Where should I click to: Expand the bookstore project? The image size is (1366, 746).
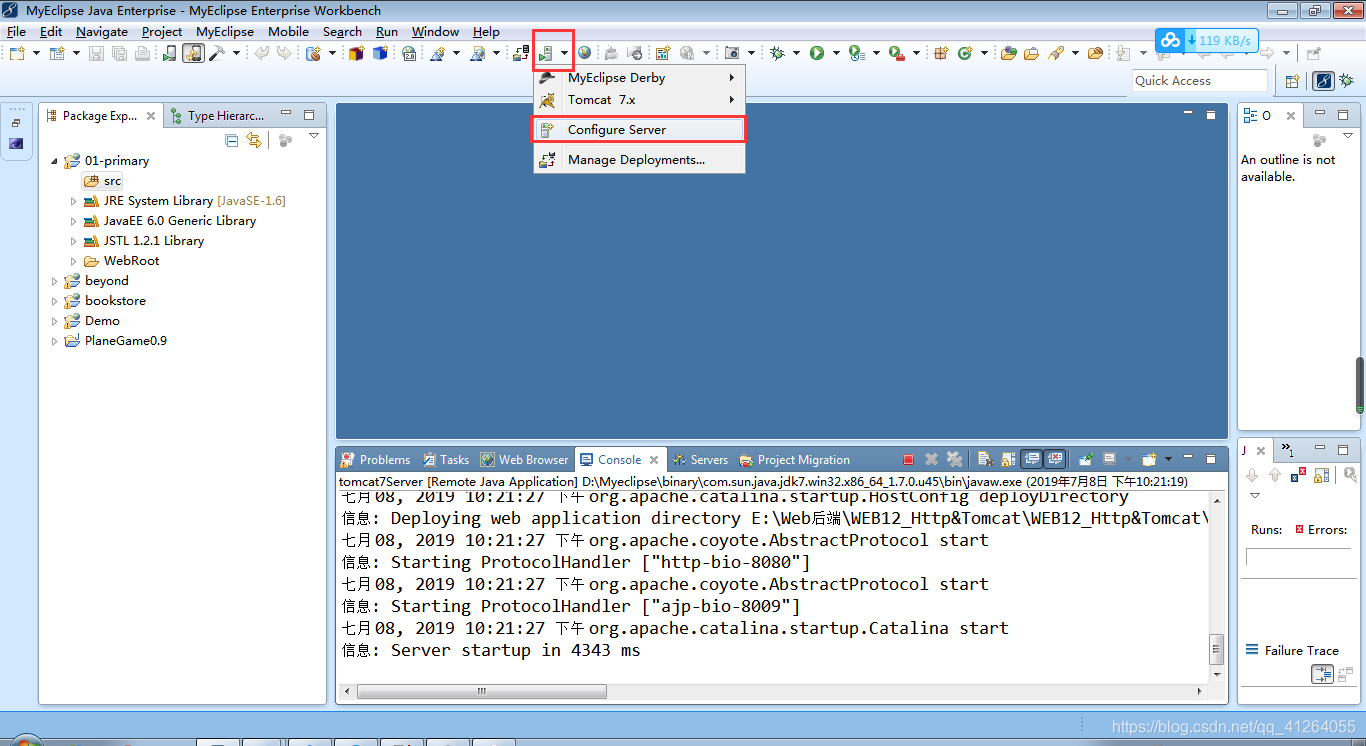coord(55,301)
